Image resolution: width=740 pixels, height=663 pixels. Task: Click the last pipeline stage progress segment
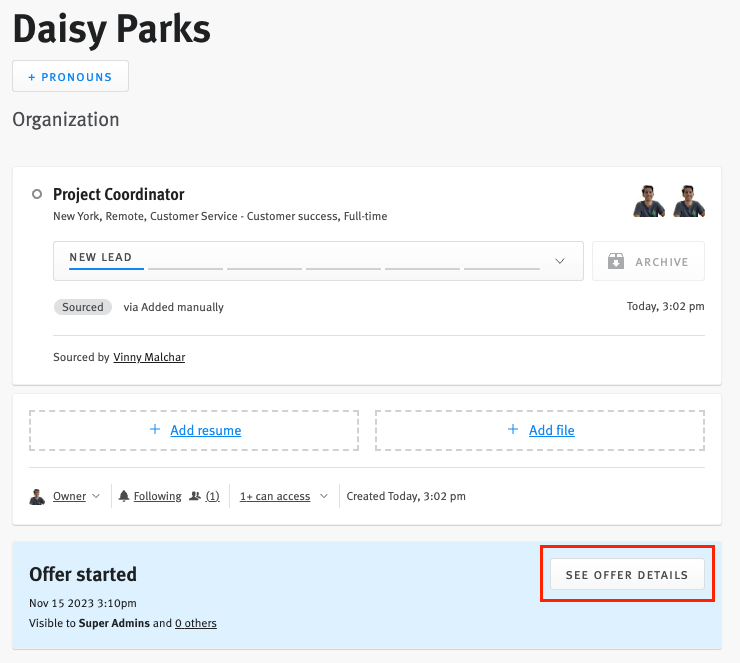(x=501, y=267)
